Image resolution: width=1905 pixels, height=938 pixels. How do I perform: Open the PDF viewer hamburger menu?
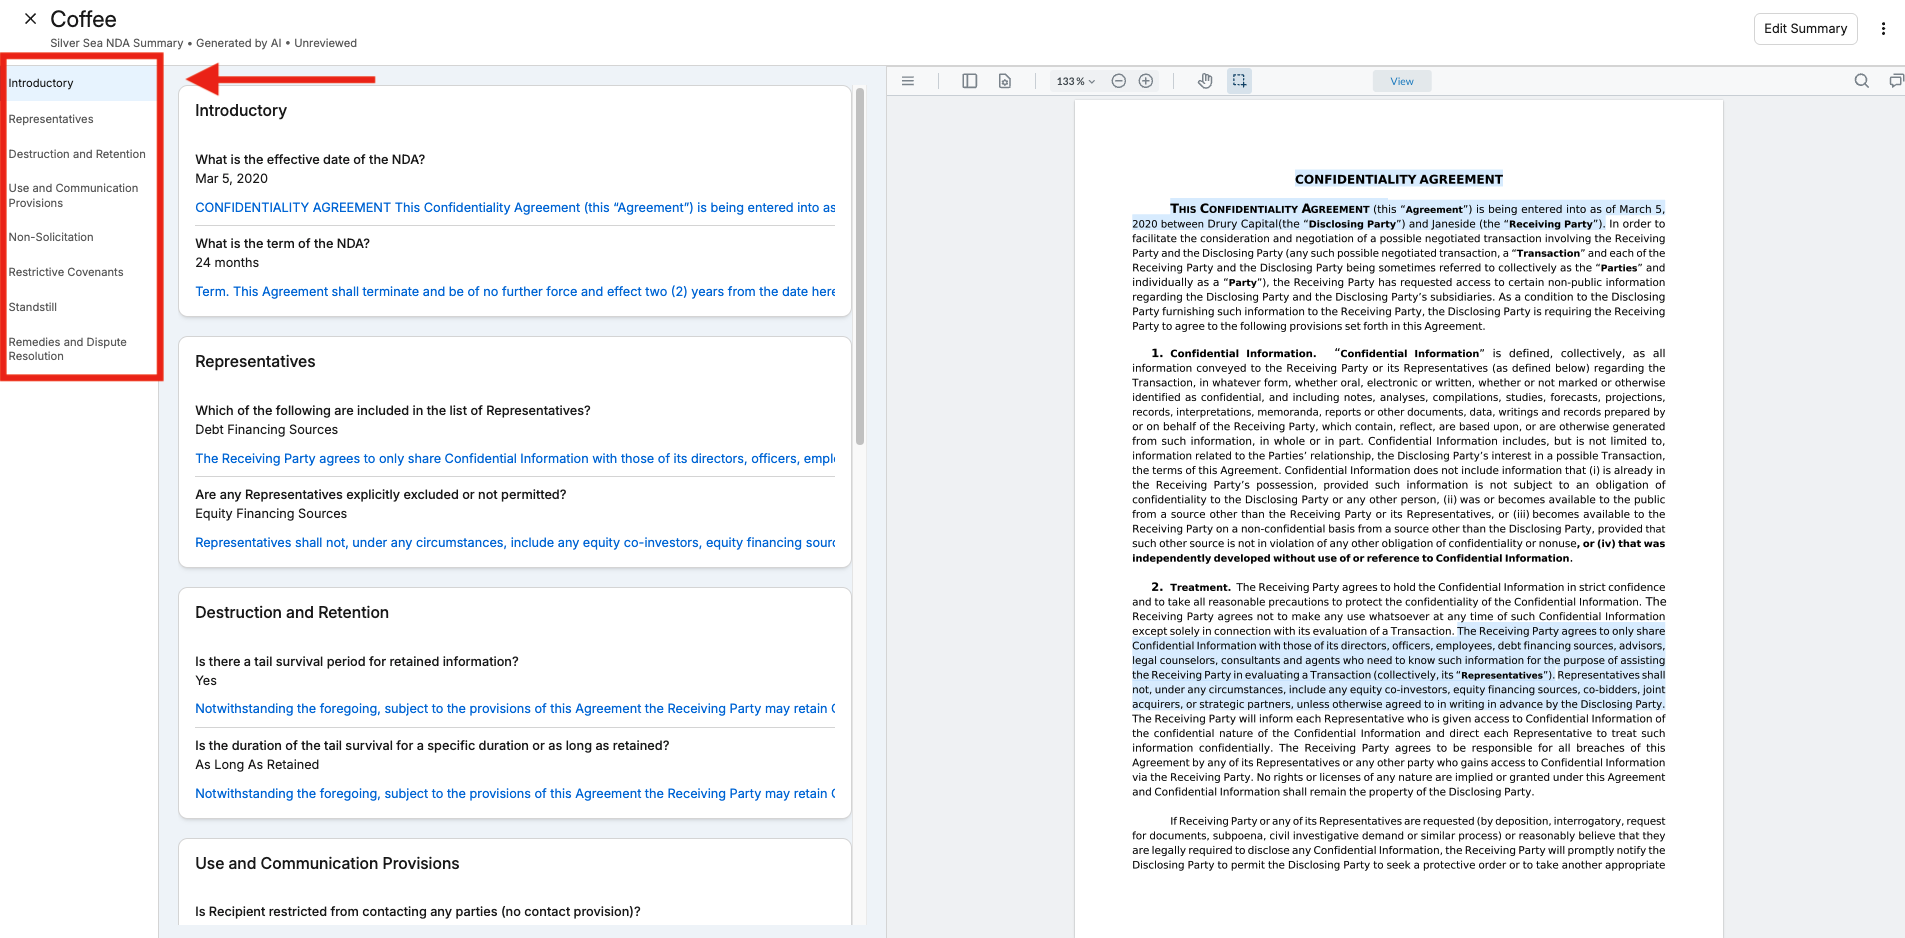(x=908, y=81)
